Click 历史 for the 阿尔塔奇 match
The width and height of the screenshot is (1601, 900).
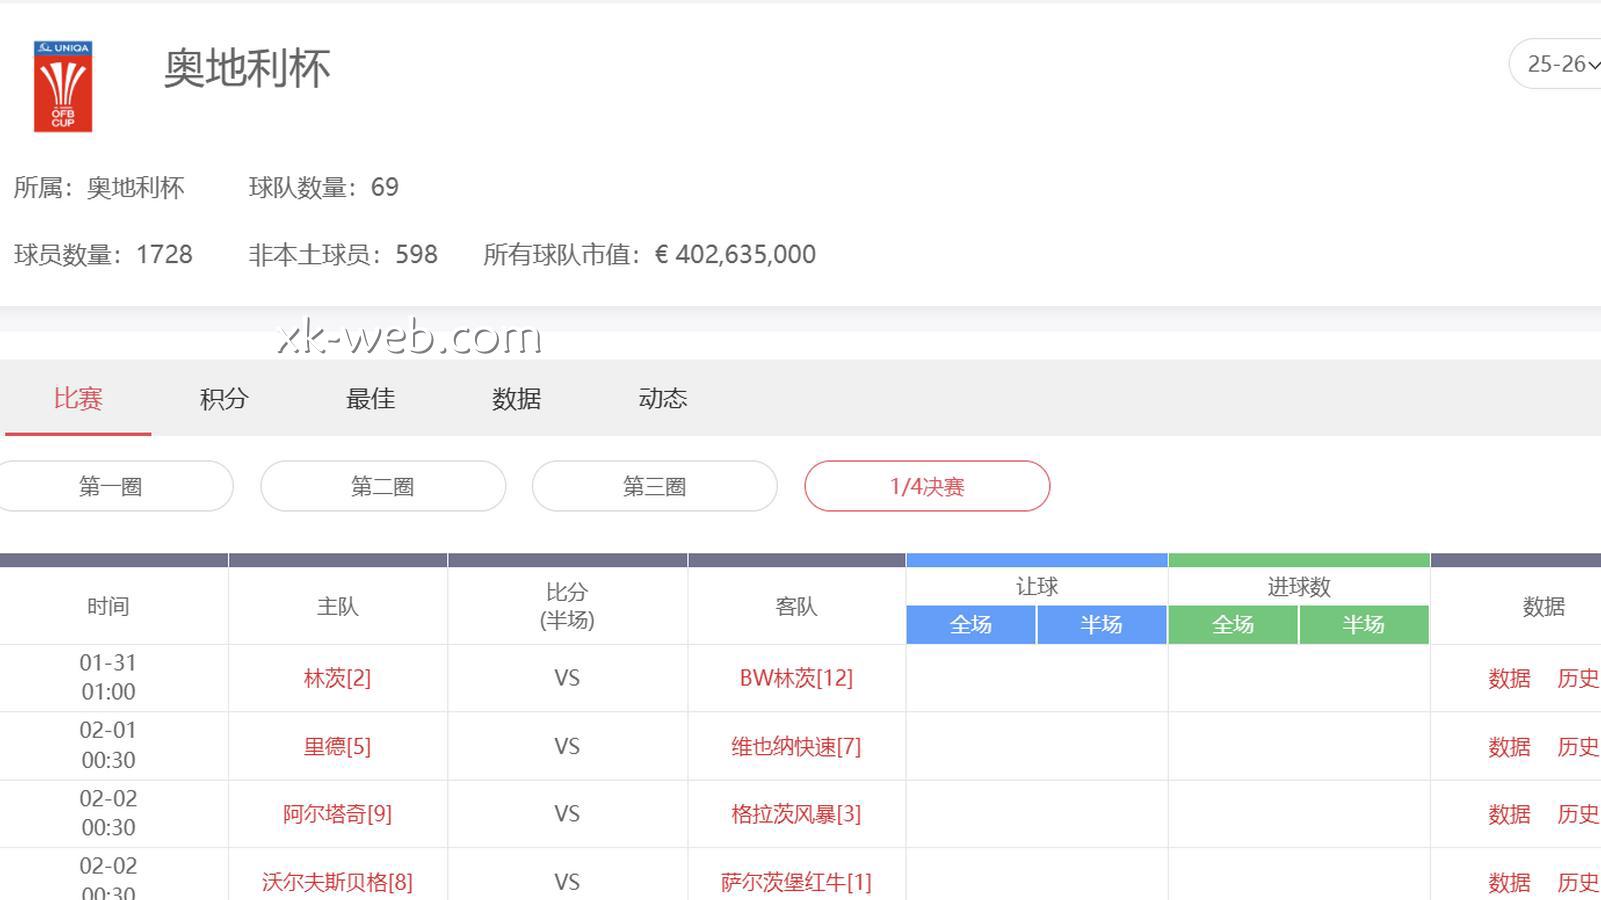(1577, 815)
